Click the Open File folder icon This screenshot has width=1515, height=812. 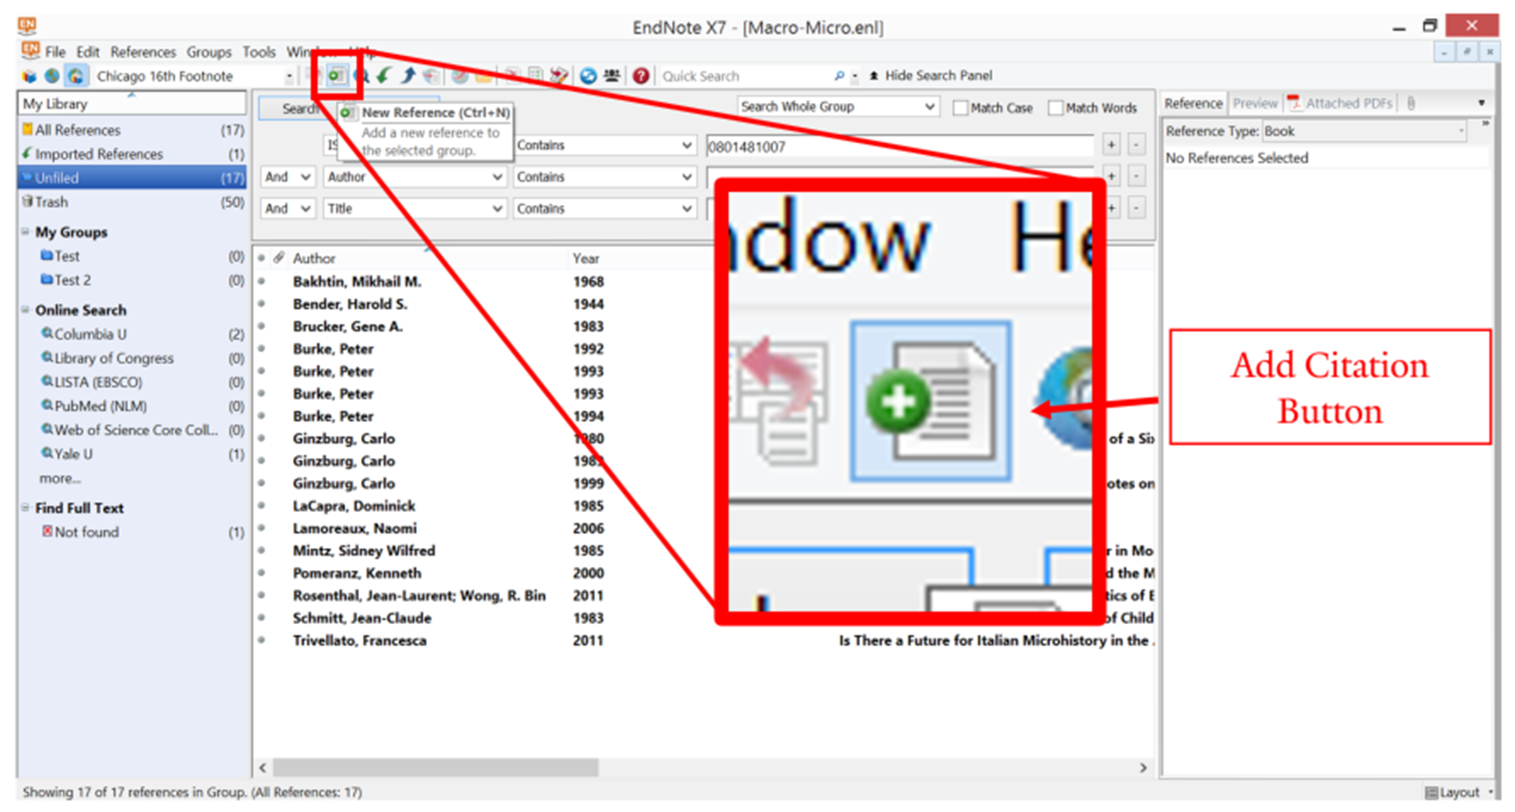(x=483, y=76)
